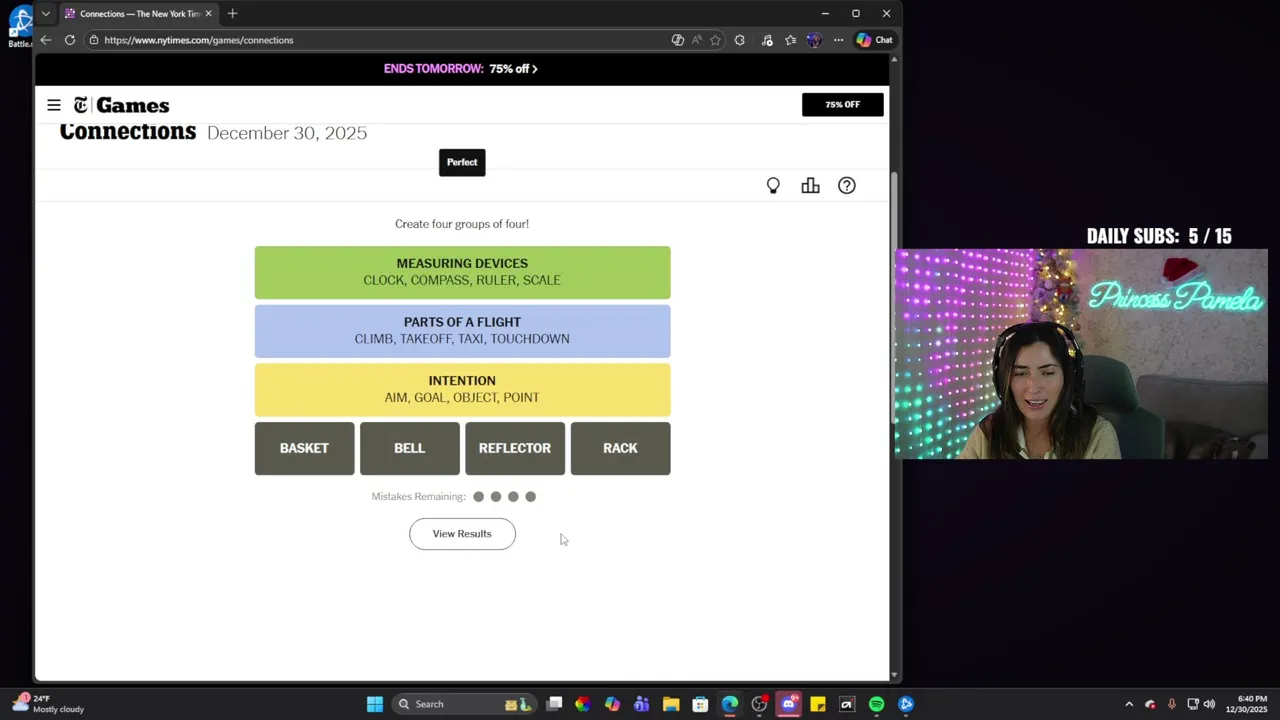Click the View Results button

click(462, 534)
